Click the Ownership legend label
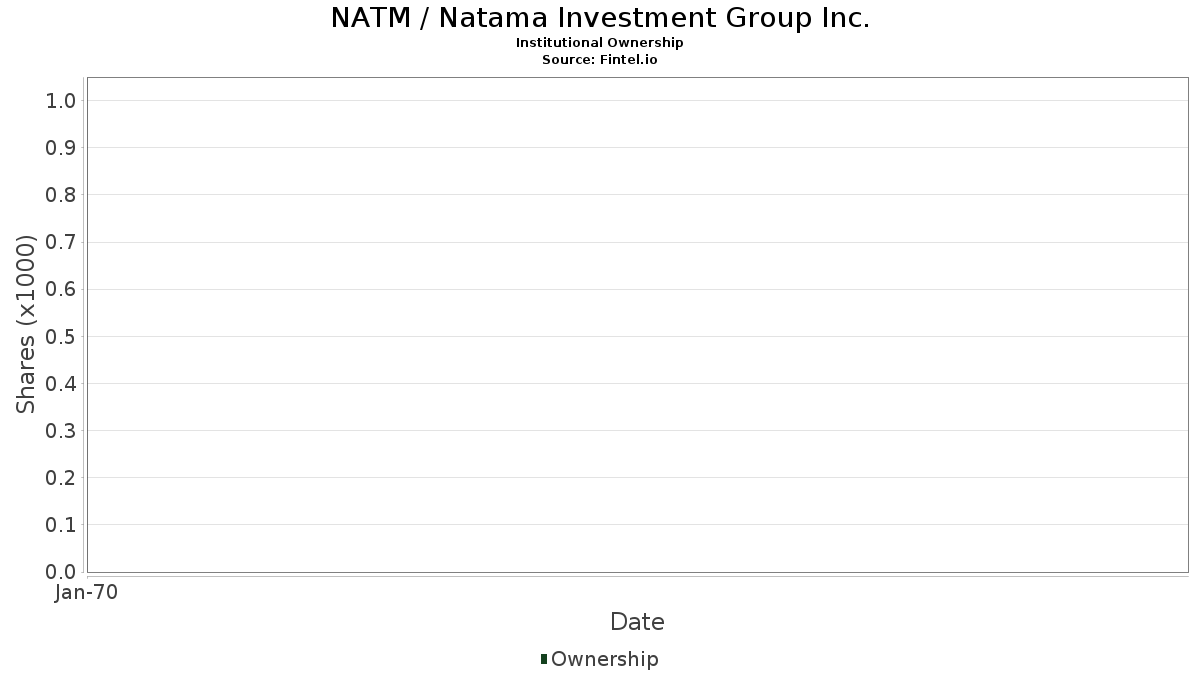The height and width of the screenshot is (675, 1200). pyautogui.click(x=604, y=659)
